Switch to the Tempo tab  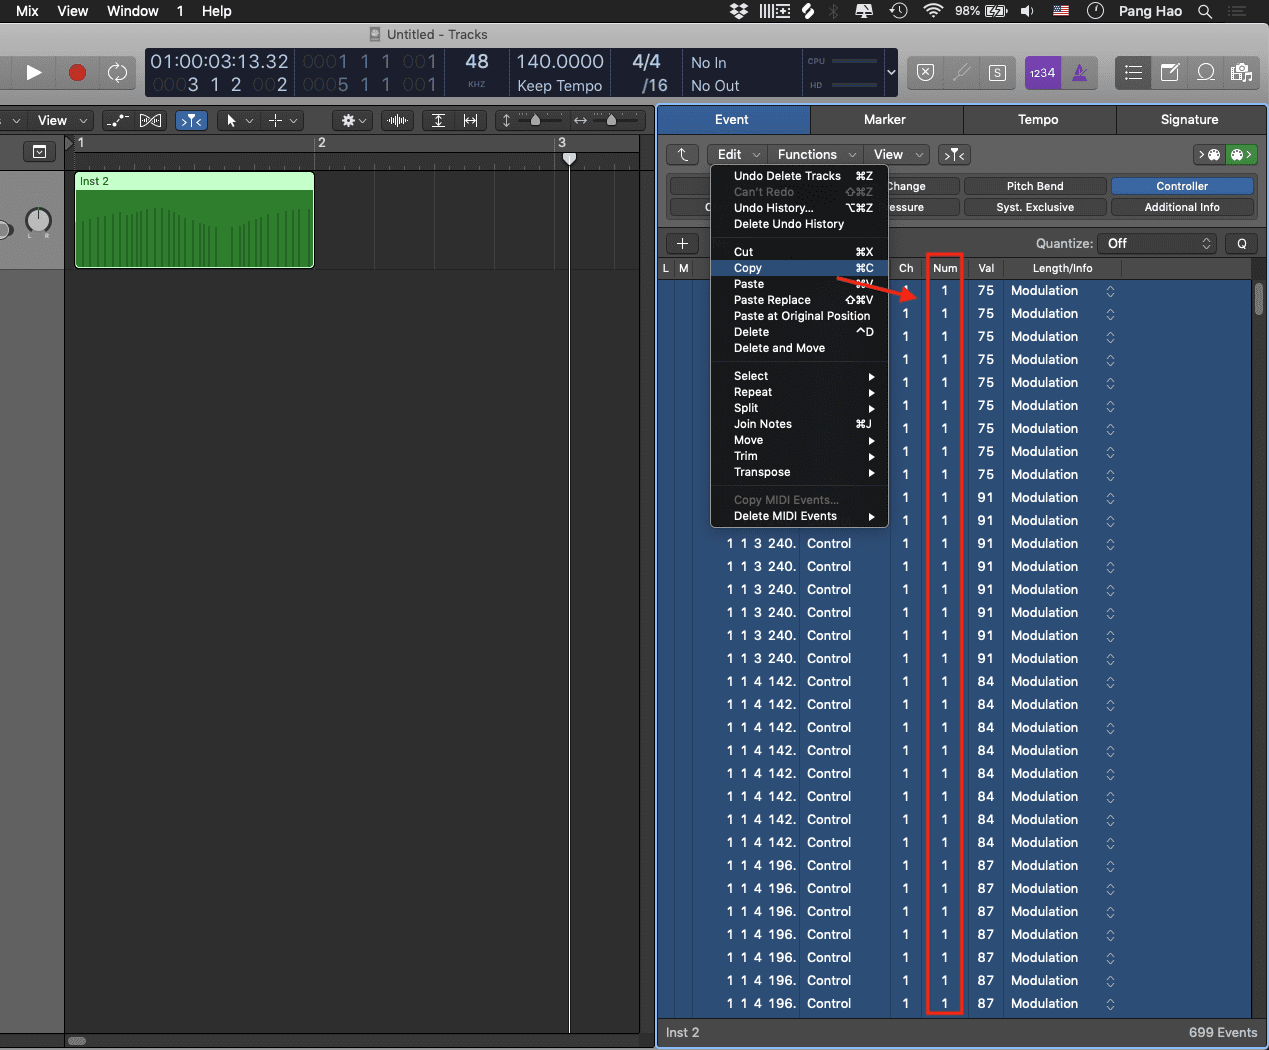point(1038,120)
